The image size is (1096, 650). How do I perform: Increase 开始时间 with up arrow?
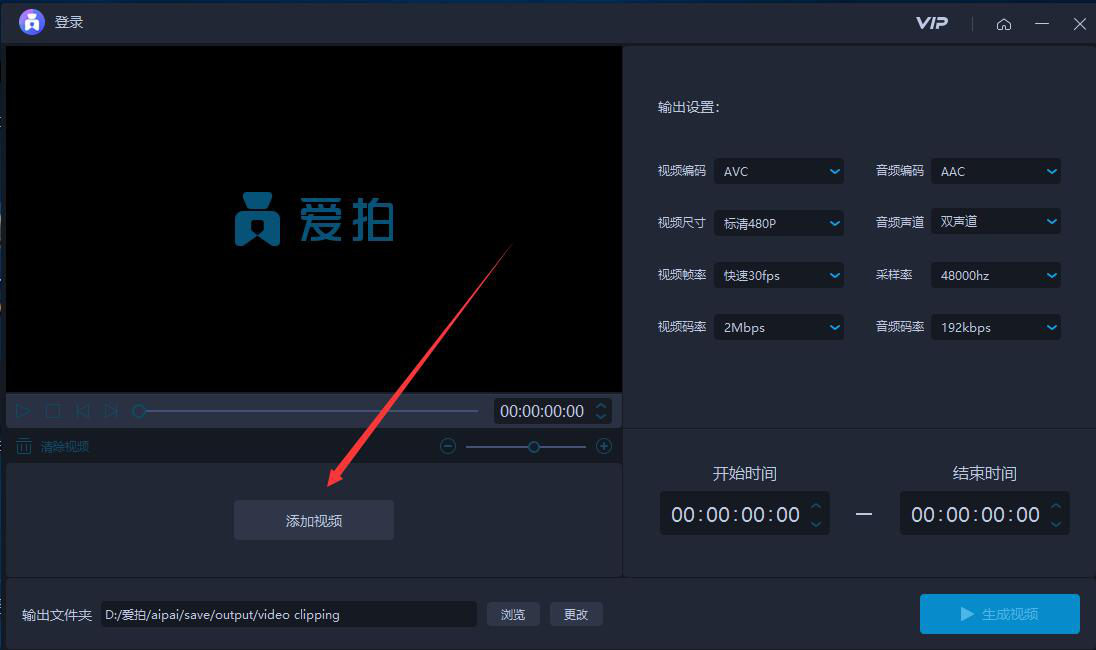pos(816,505)
